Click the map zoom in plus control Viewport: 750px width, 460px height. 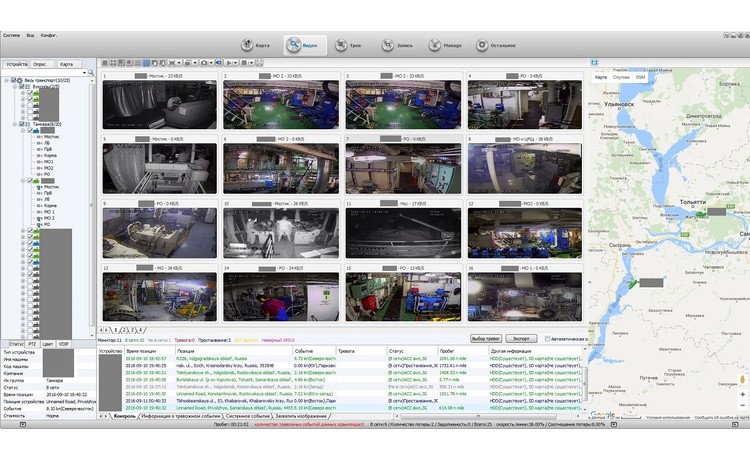tap(741, 394)
